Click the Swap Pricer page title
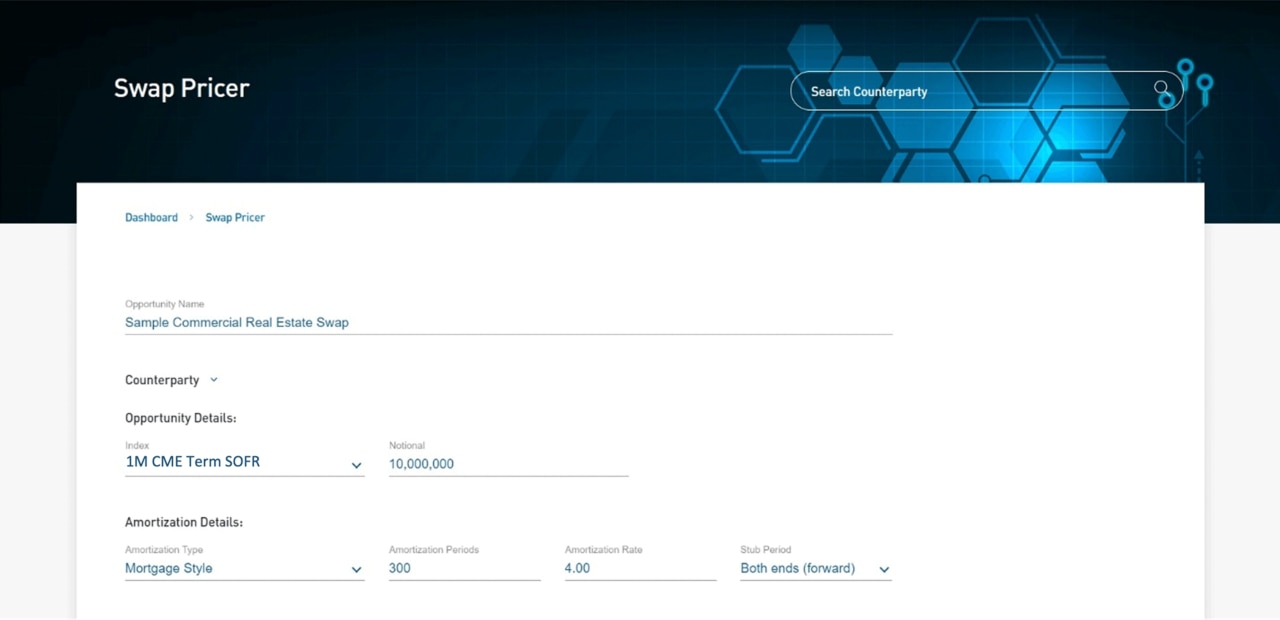Image resolution: width=1280 pixels, height=620 pixels. 182,88
